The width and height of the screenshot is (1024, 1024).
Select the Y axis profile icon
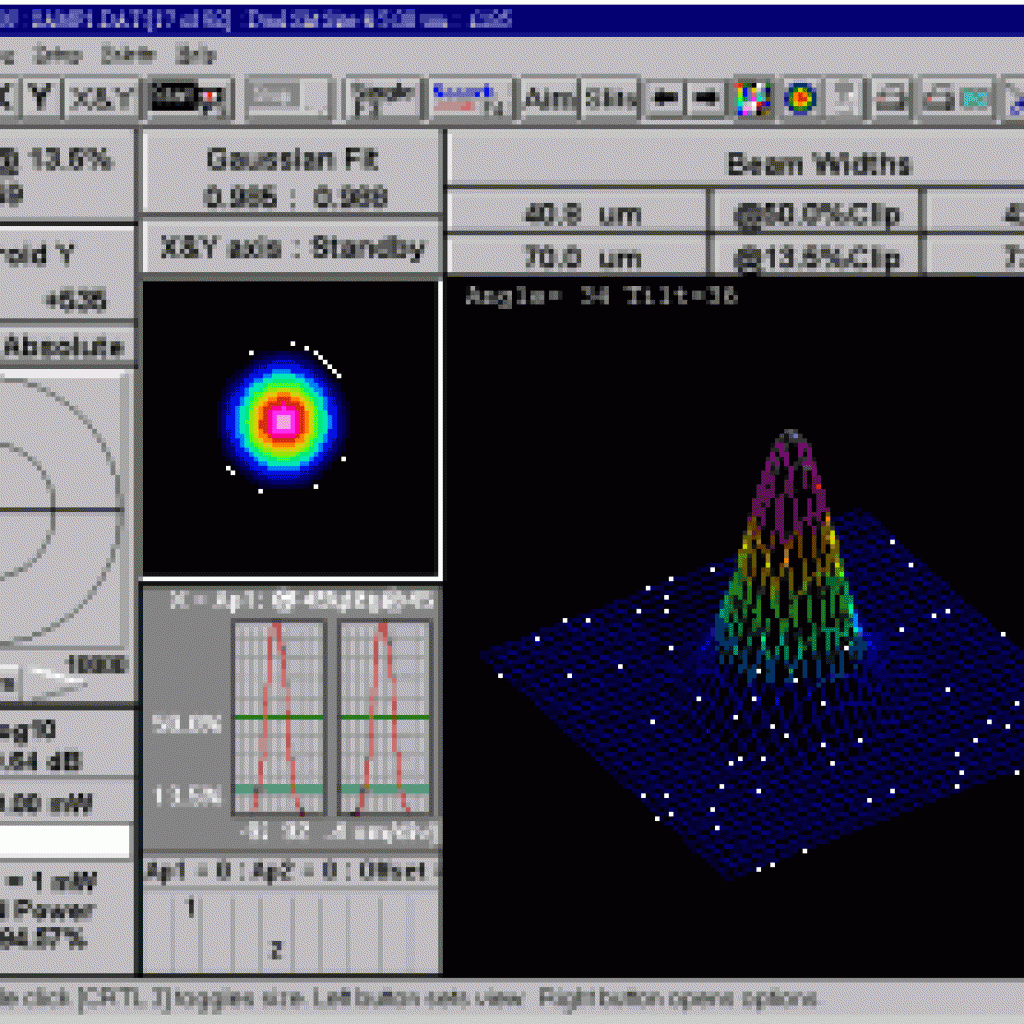click(38, 97)
